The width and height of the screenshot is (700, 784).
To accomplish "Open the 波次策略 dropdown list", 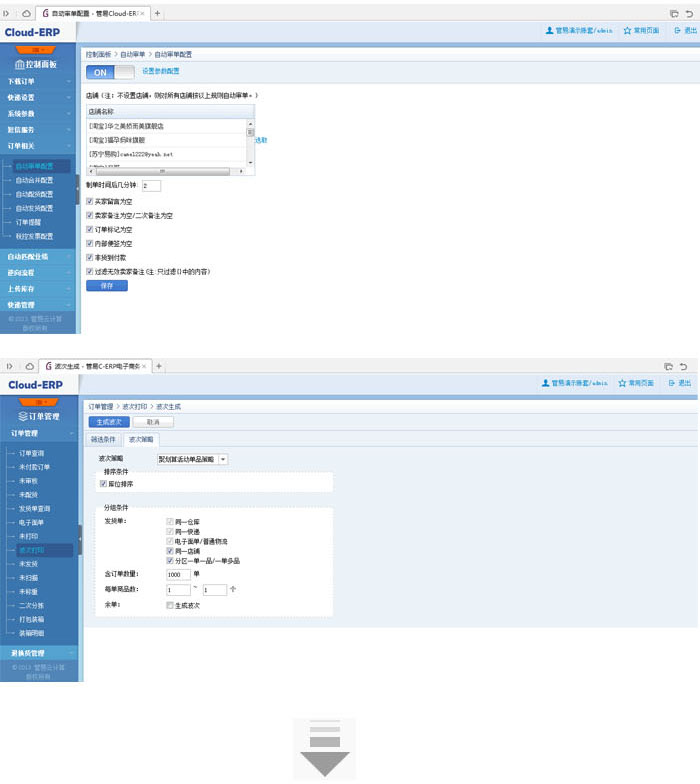I will [x=223, y=459].
